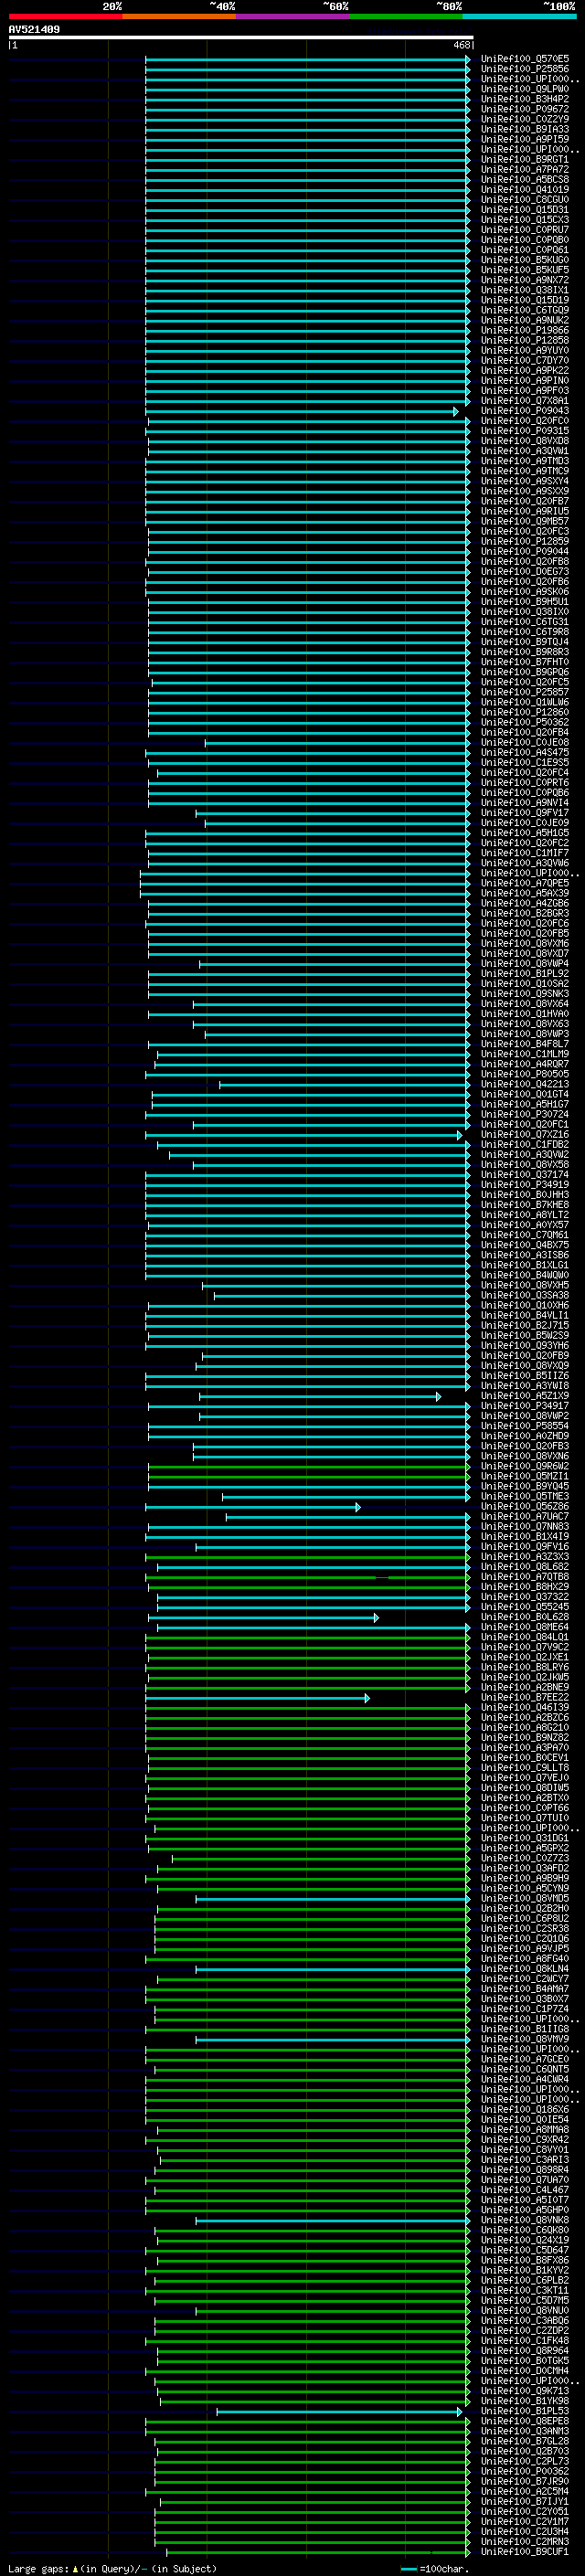This screenshot has width=585, height=2576.
Task: Select hit label UniRef100_P34917
Action: tap(525, 1406)
